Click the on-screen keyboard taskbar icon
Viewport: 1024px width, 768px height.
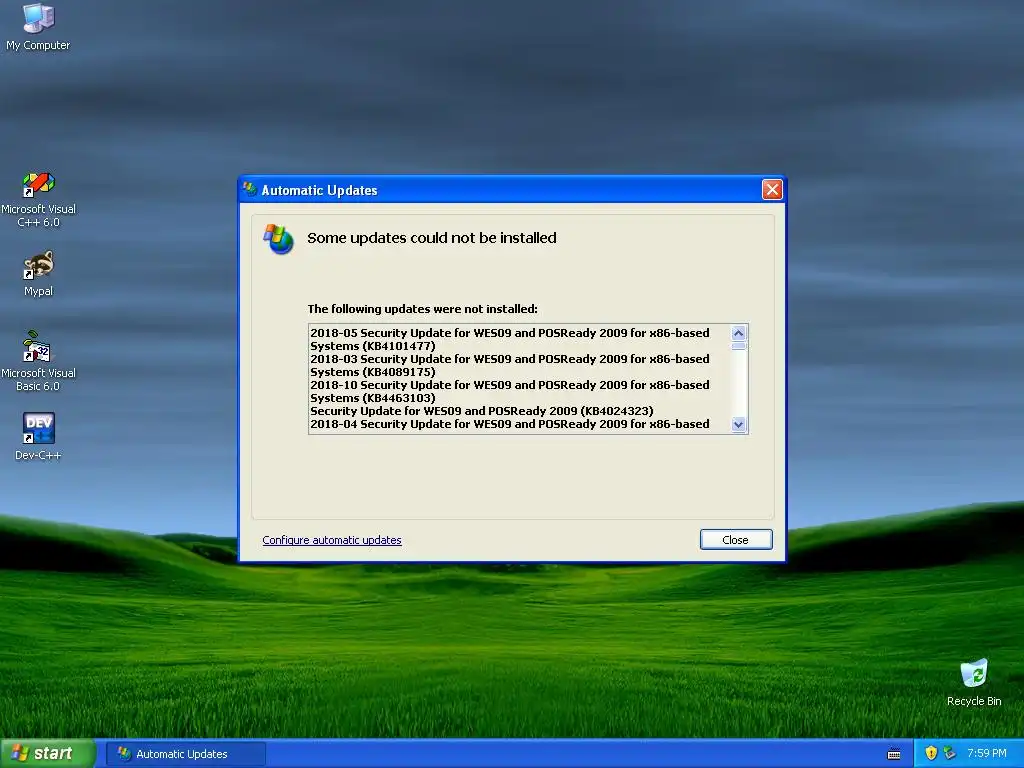click(x=894, y=754)
